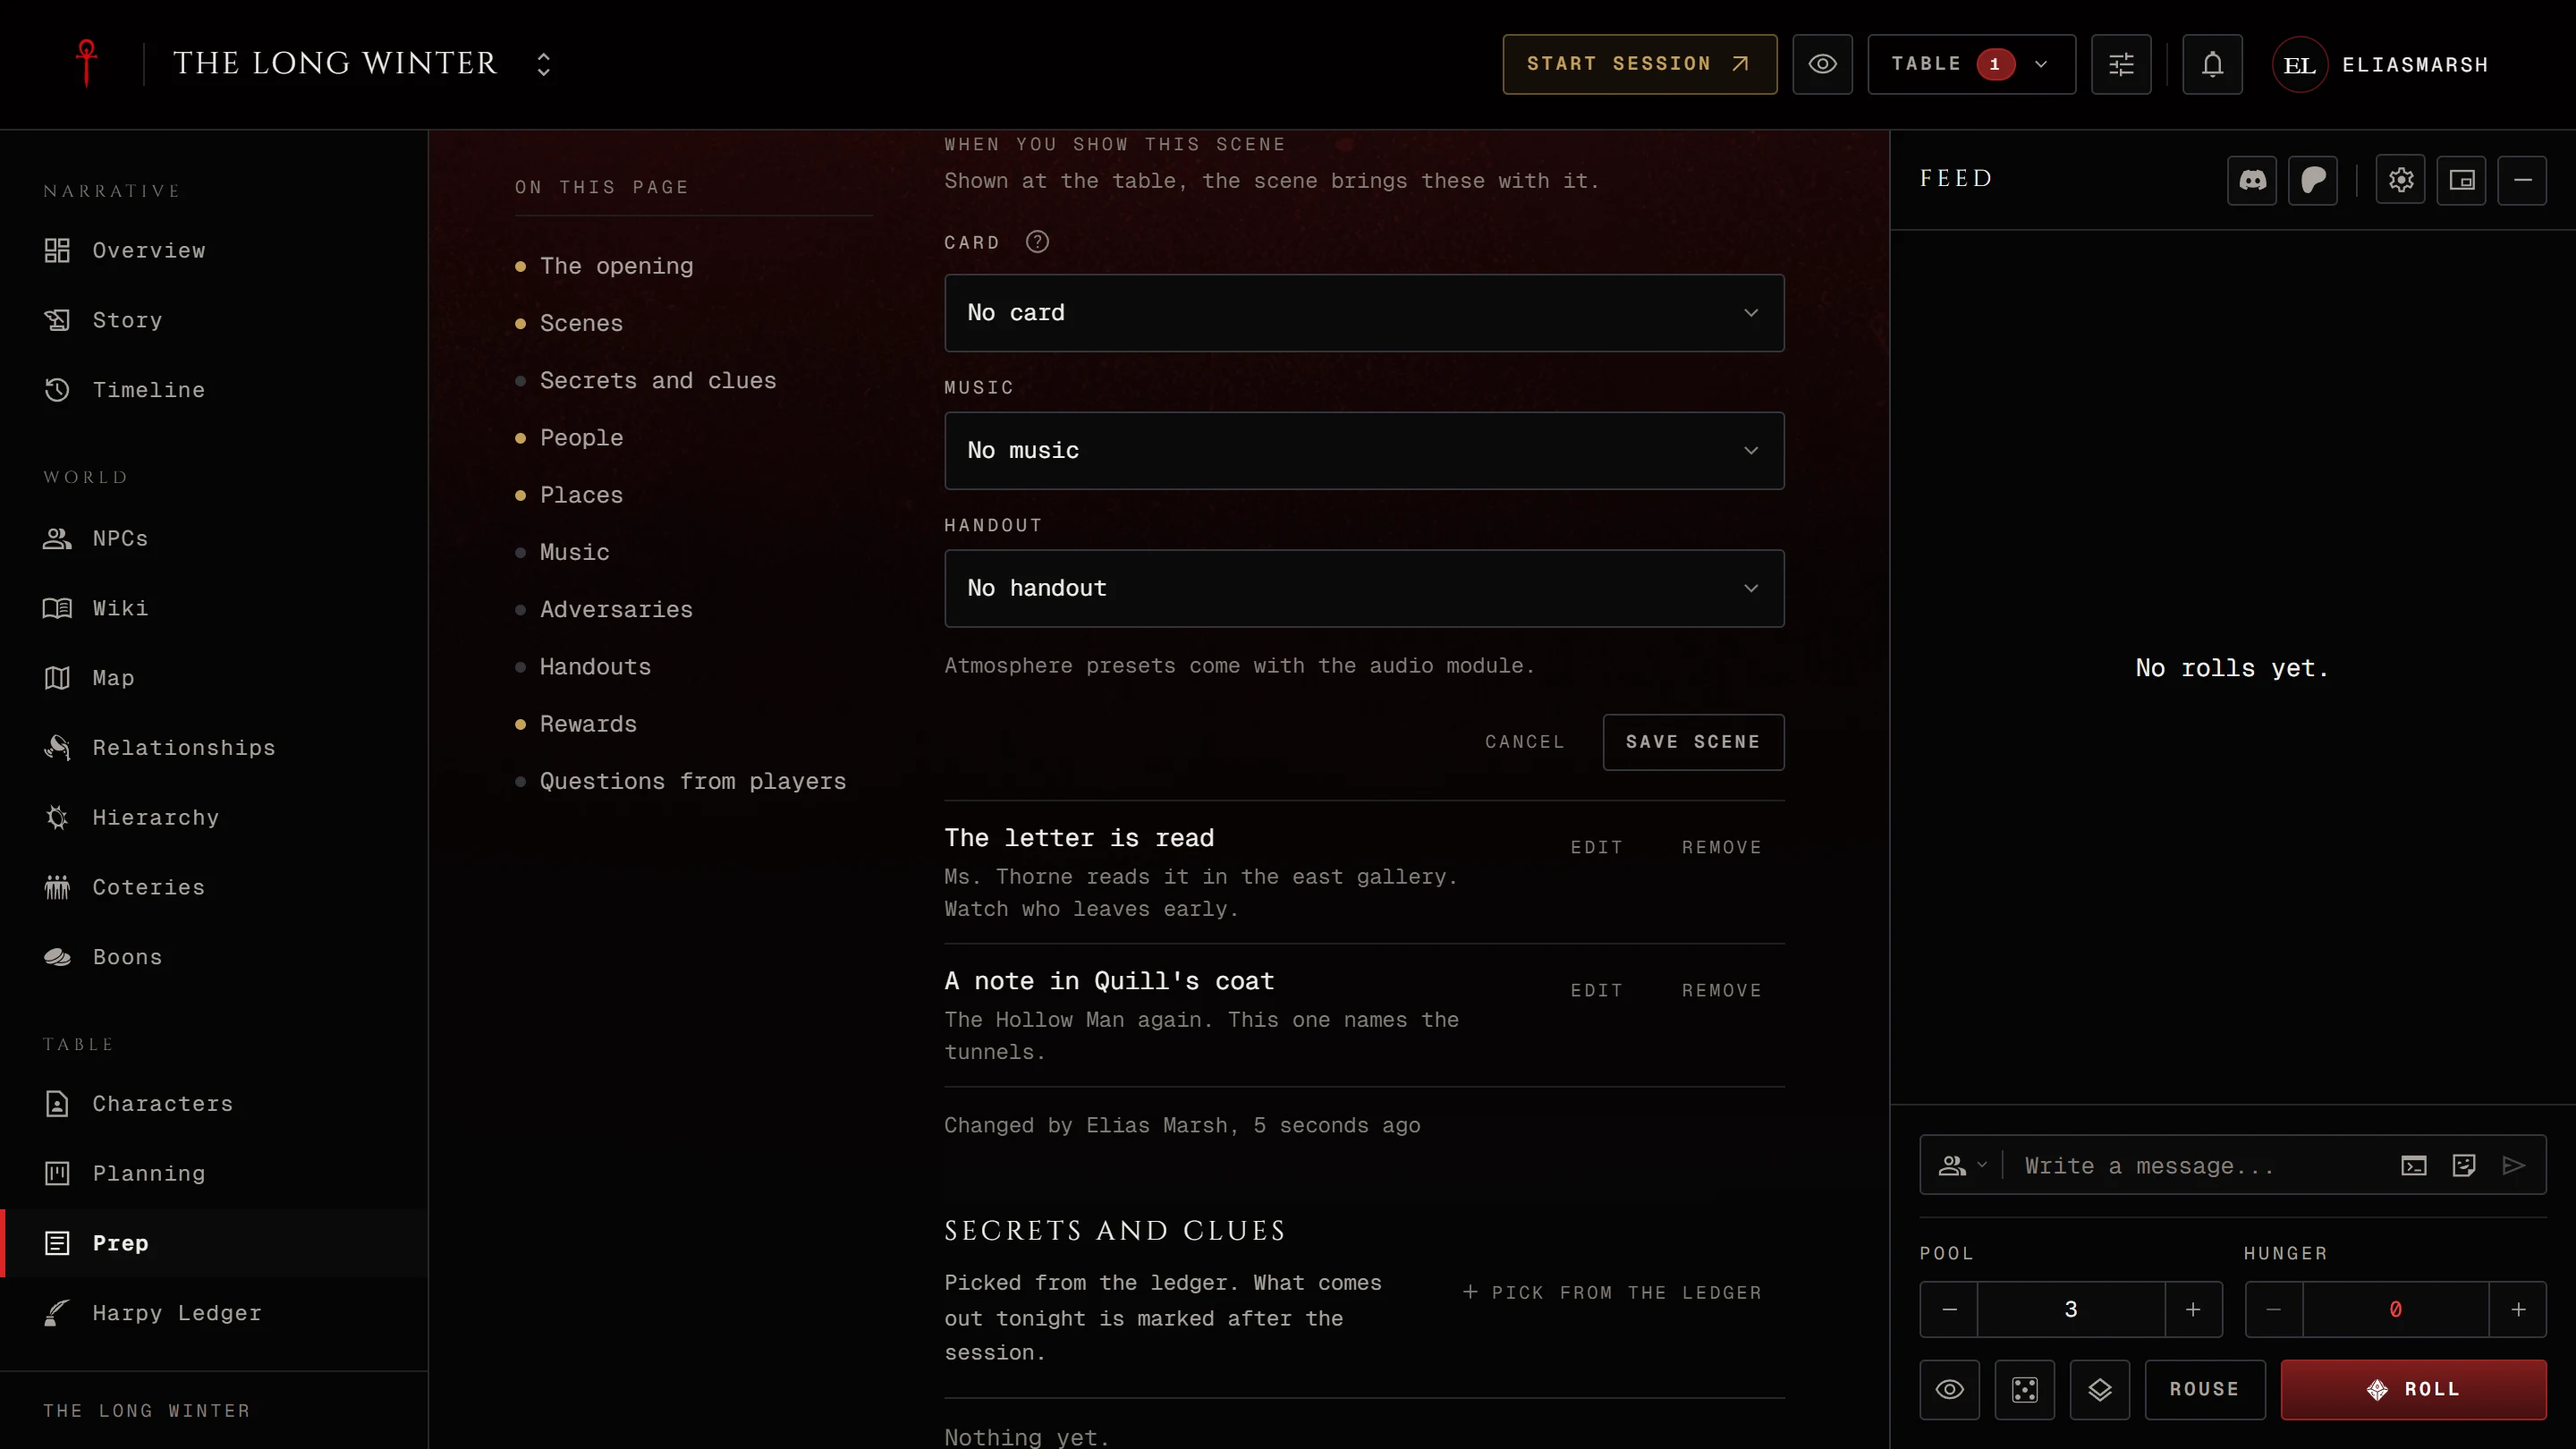Open Timeline in the sidebar

214,390
